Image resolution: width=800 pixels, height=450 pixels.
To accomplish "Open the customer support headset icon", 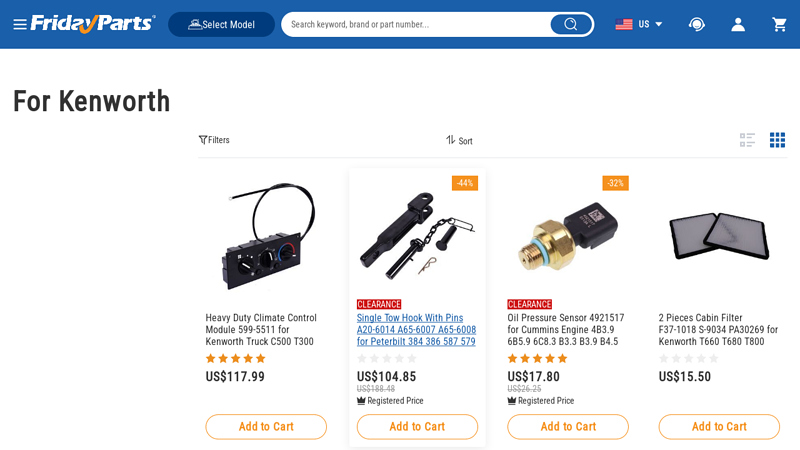I will pos(697,24).
